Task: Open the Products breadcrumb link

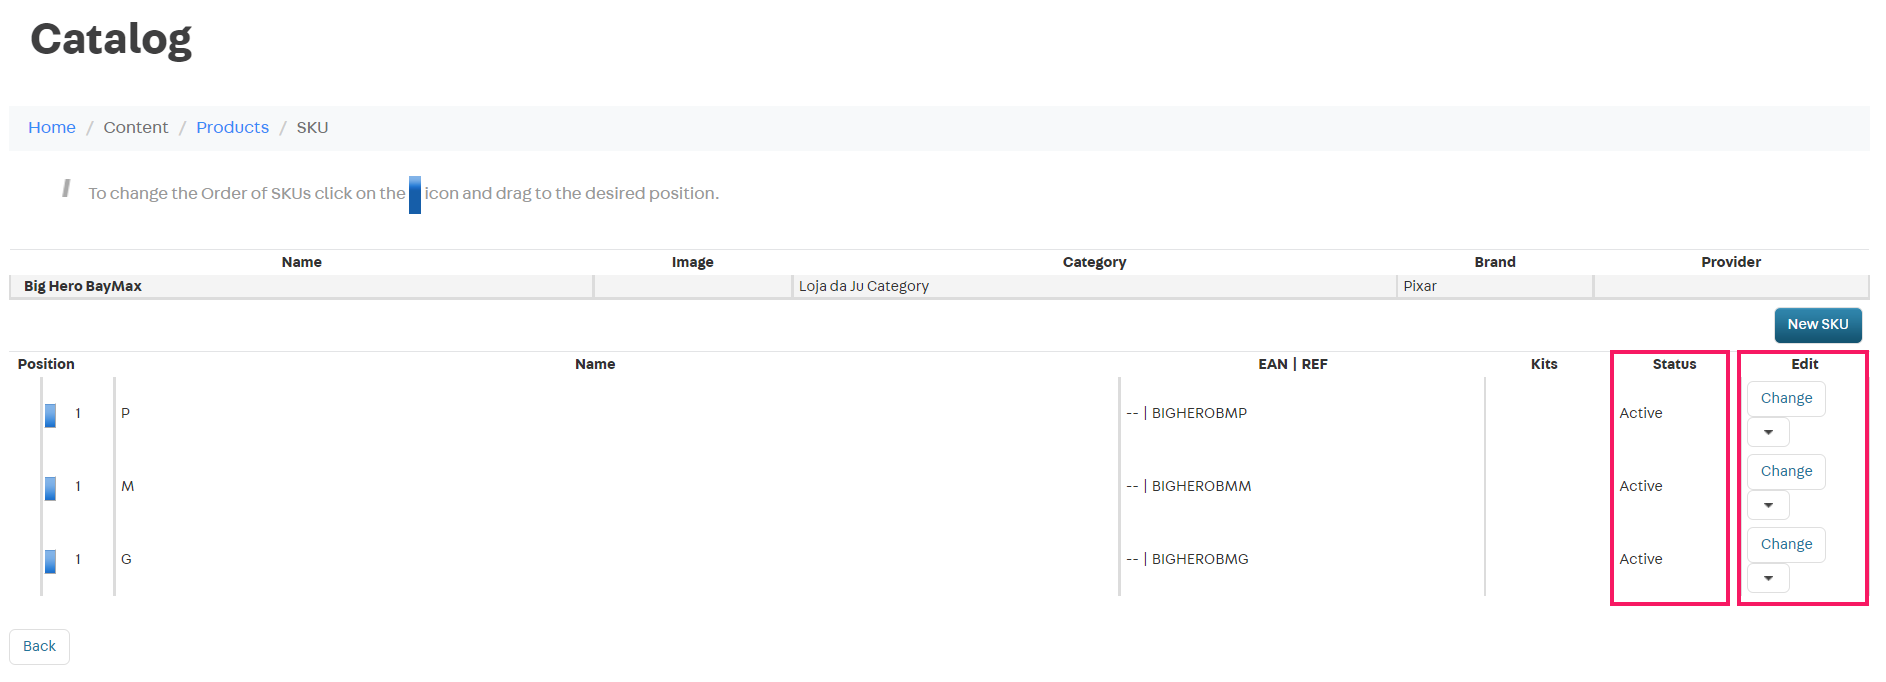Action: pos(232,128)
